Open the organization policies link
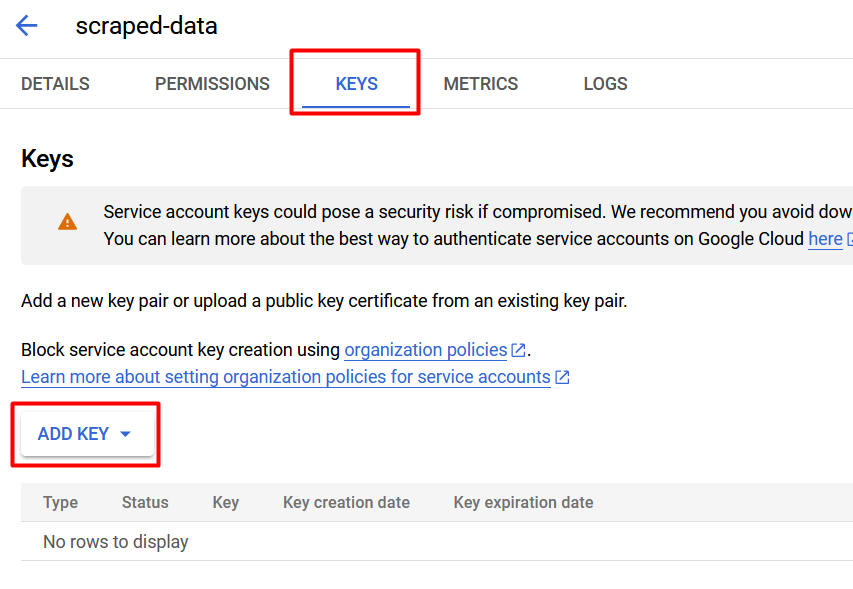Image resolution: width=853 pixels, height=589 pixels. coord(426,350)
